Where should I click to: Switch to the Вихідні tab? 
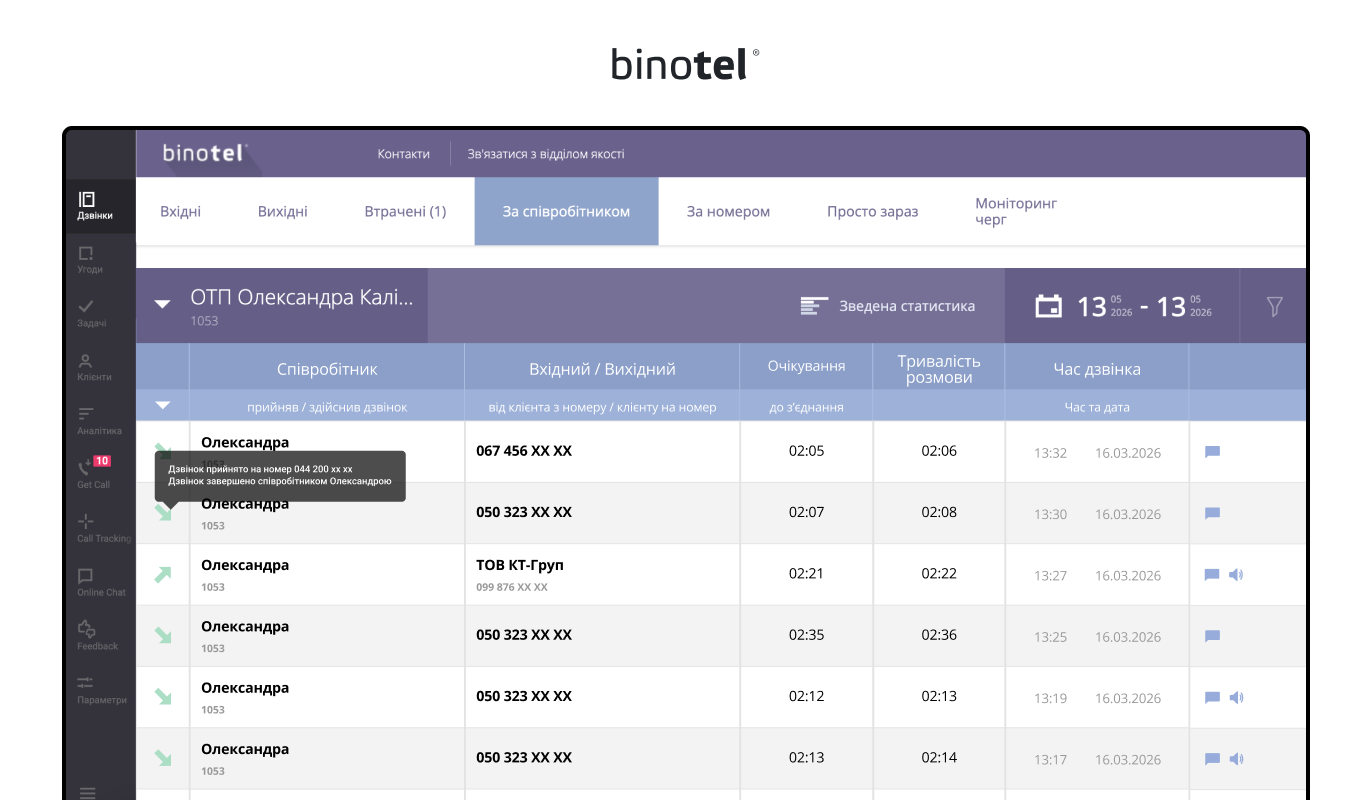pyautogui.click(x=283, y=211)
